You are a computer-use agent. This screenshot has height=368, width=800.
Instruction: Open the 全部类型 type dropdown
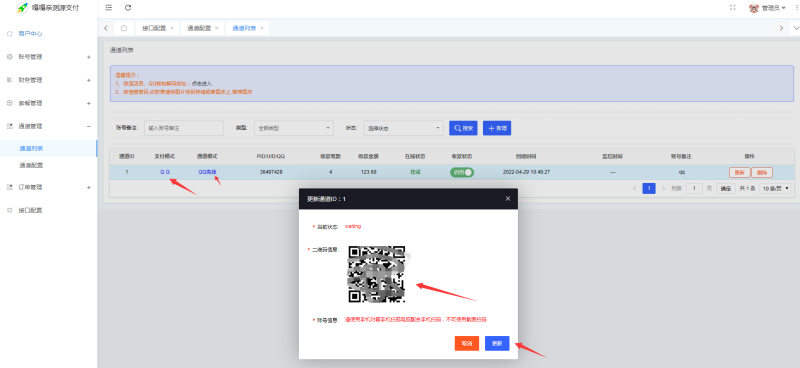[x=294, y=128]
